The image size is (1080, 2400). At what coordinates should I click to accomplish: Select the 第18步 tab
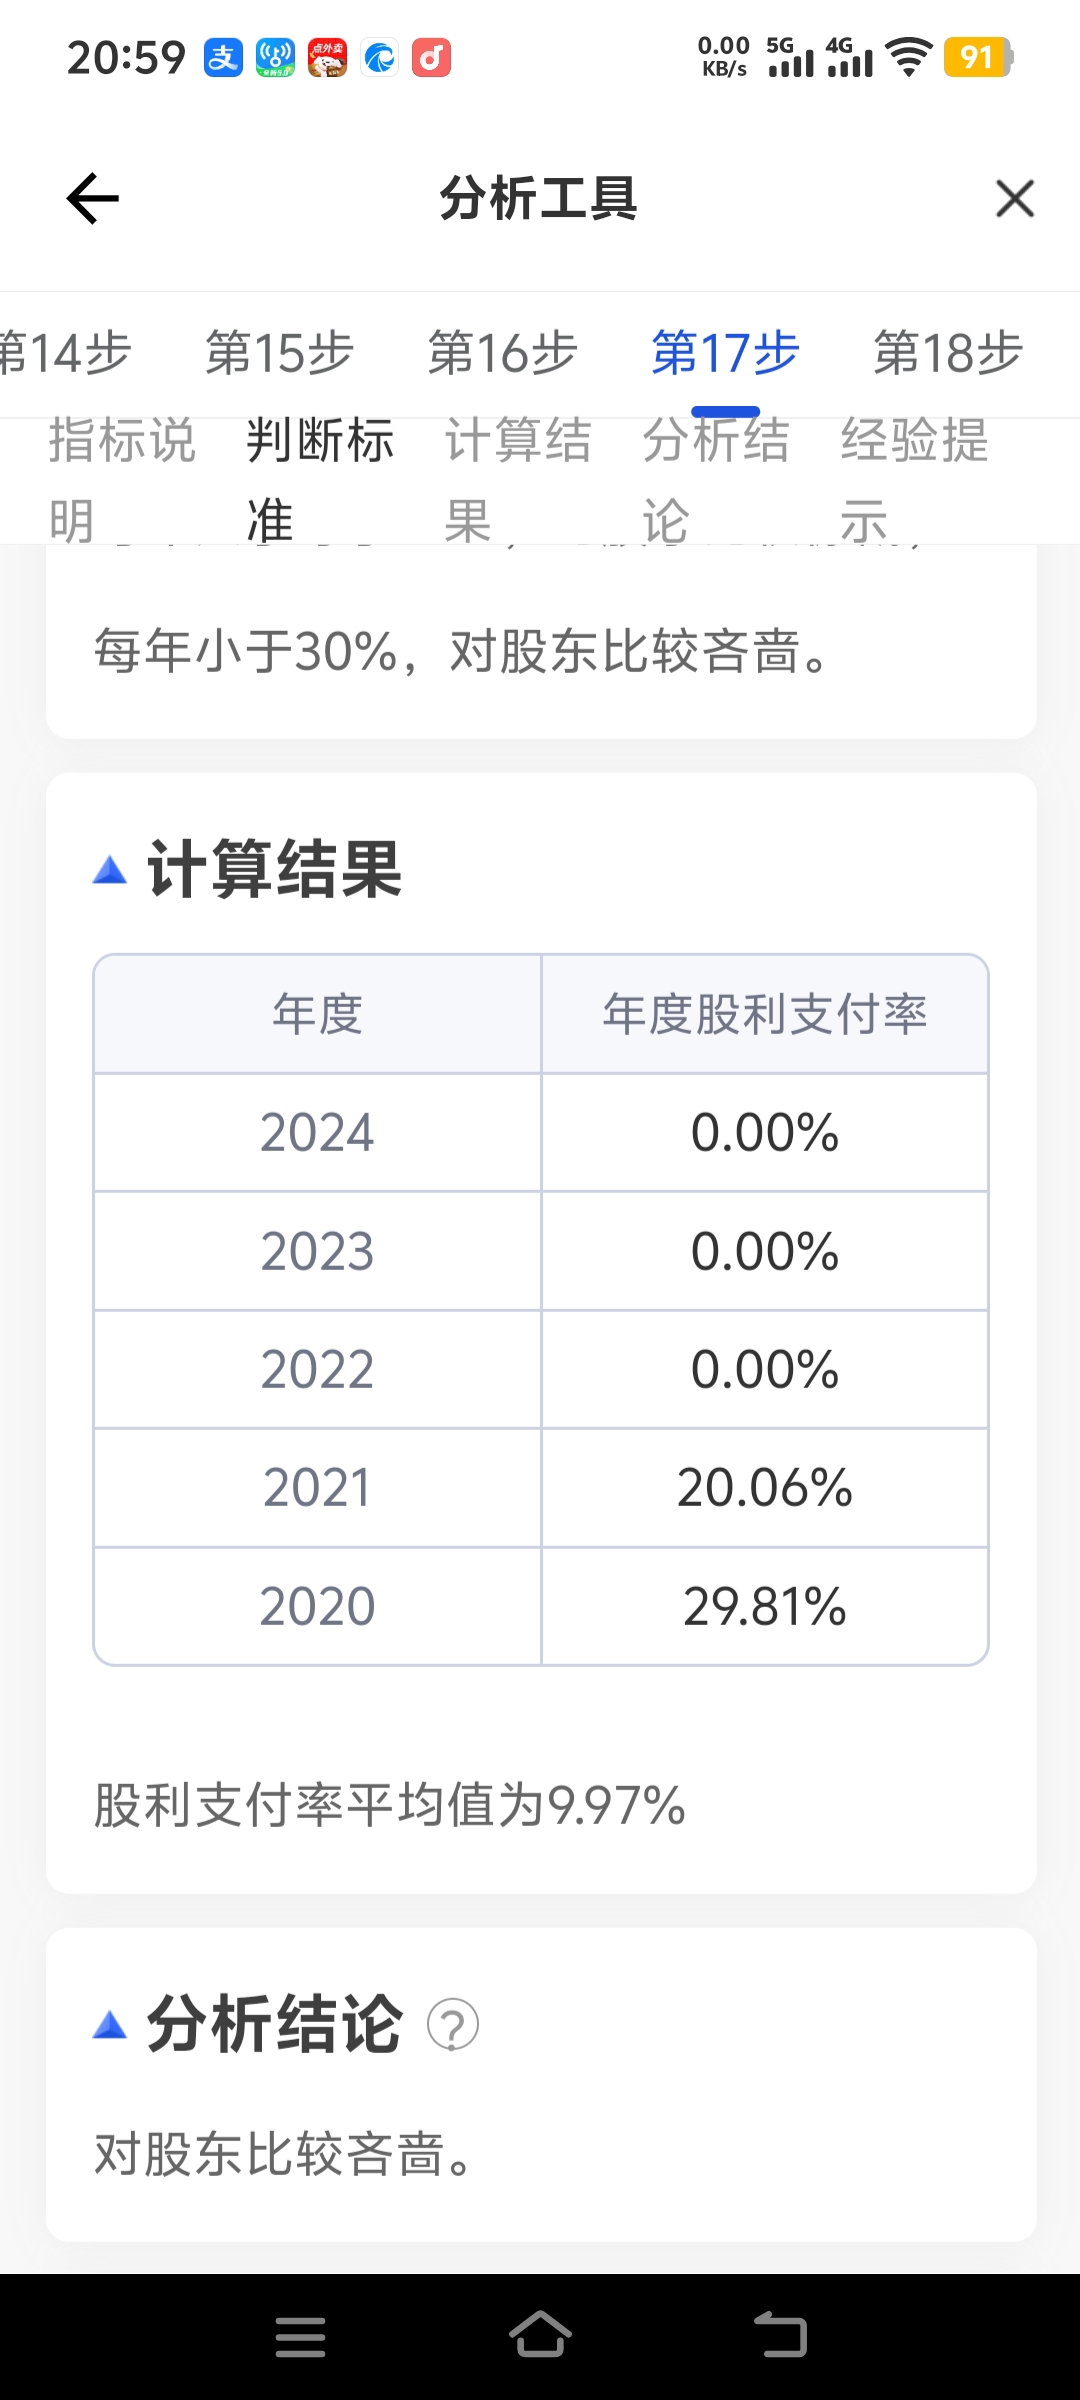click(x=949, y=353)
